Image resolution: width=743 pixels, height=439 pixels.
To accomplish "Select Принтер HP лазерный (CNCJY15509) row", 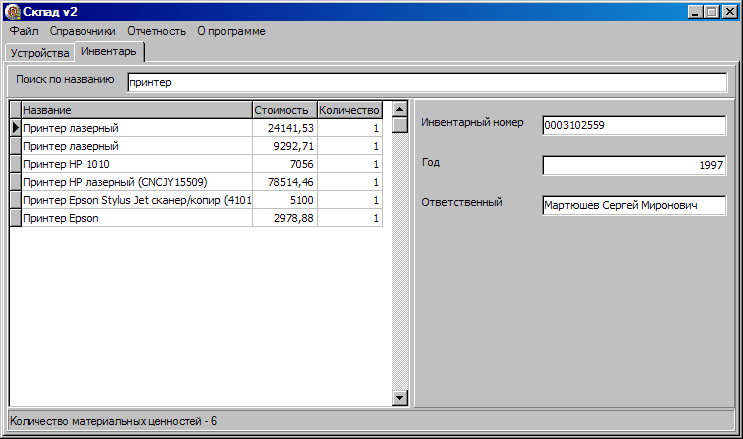I will coord(196,182).
